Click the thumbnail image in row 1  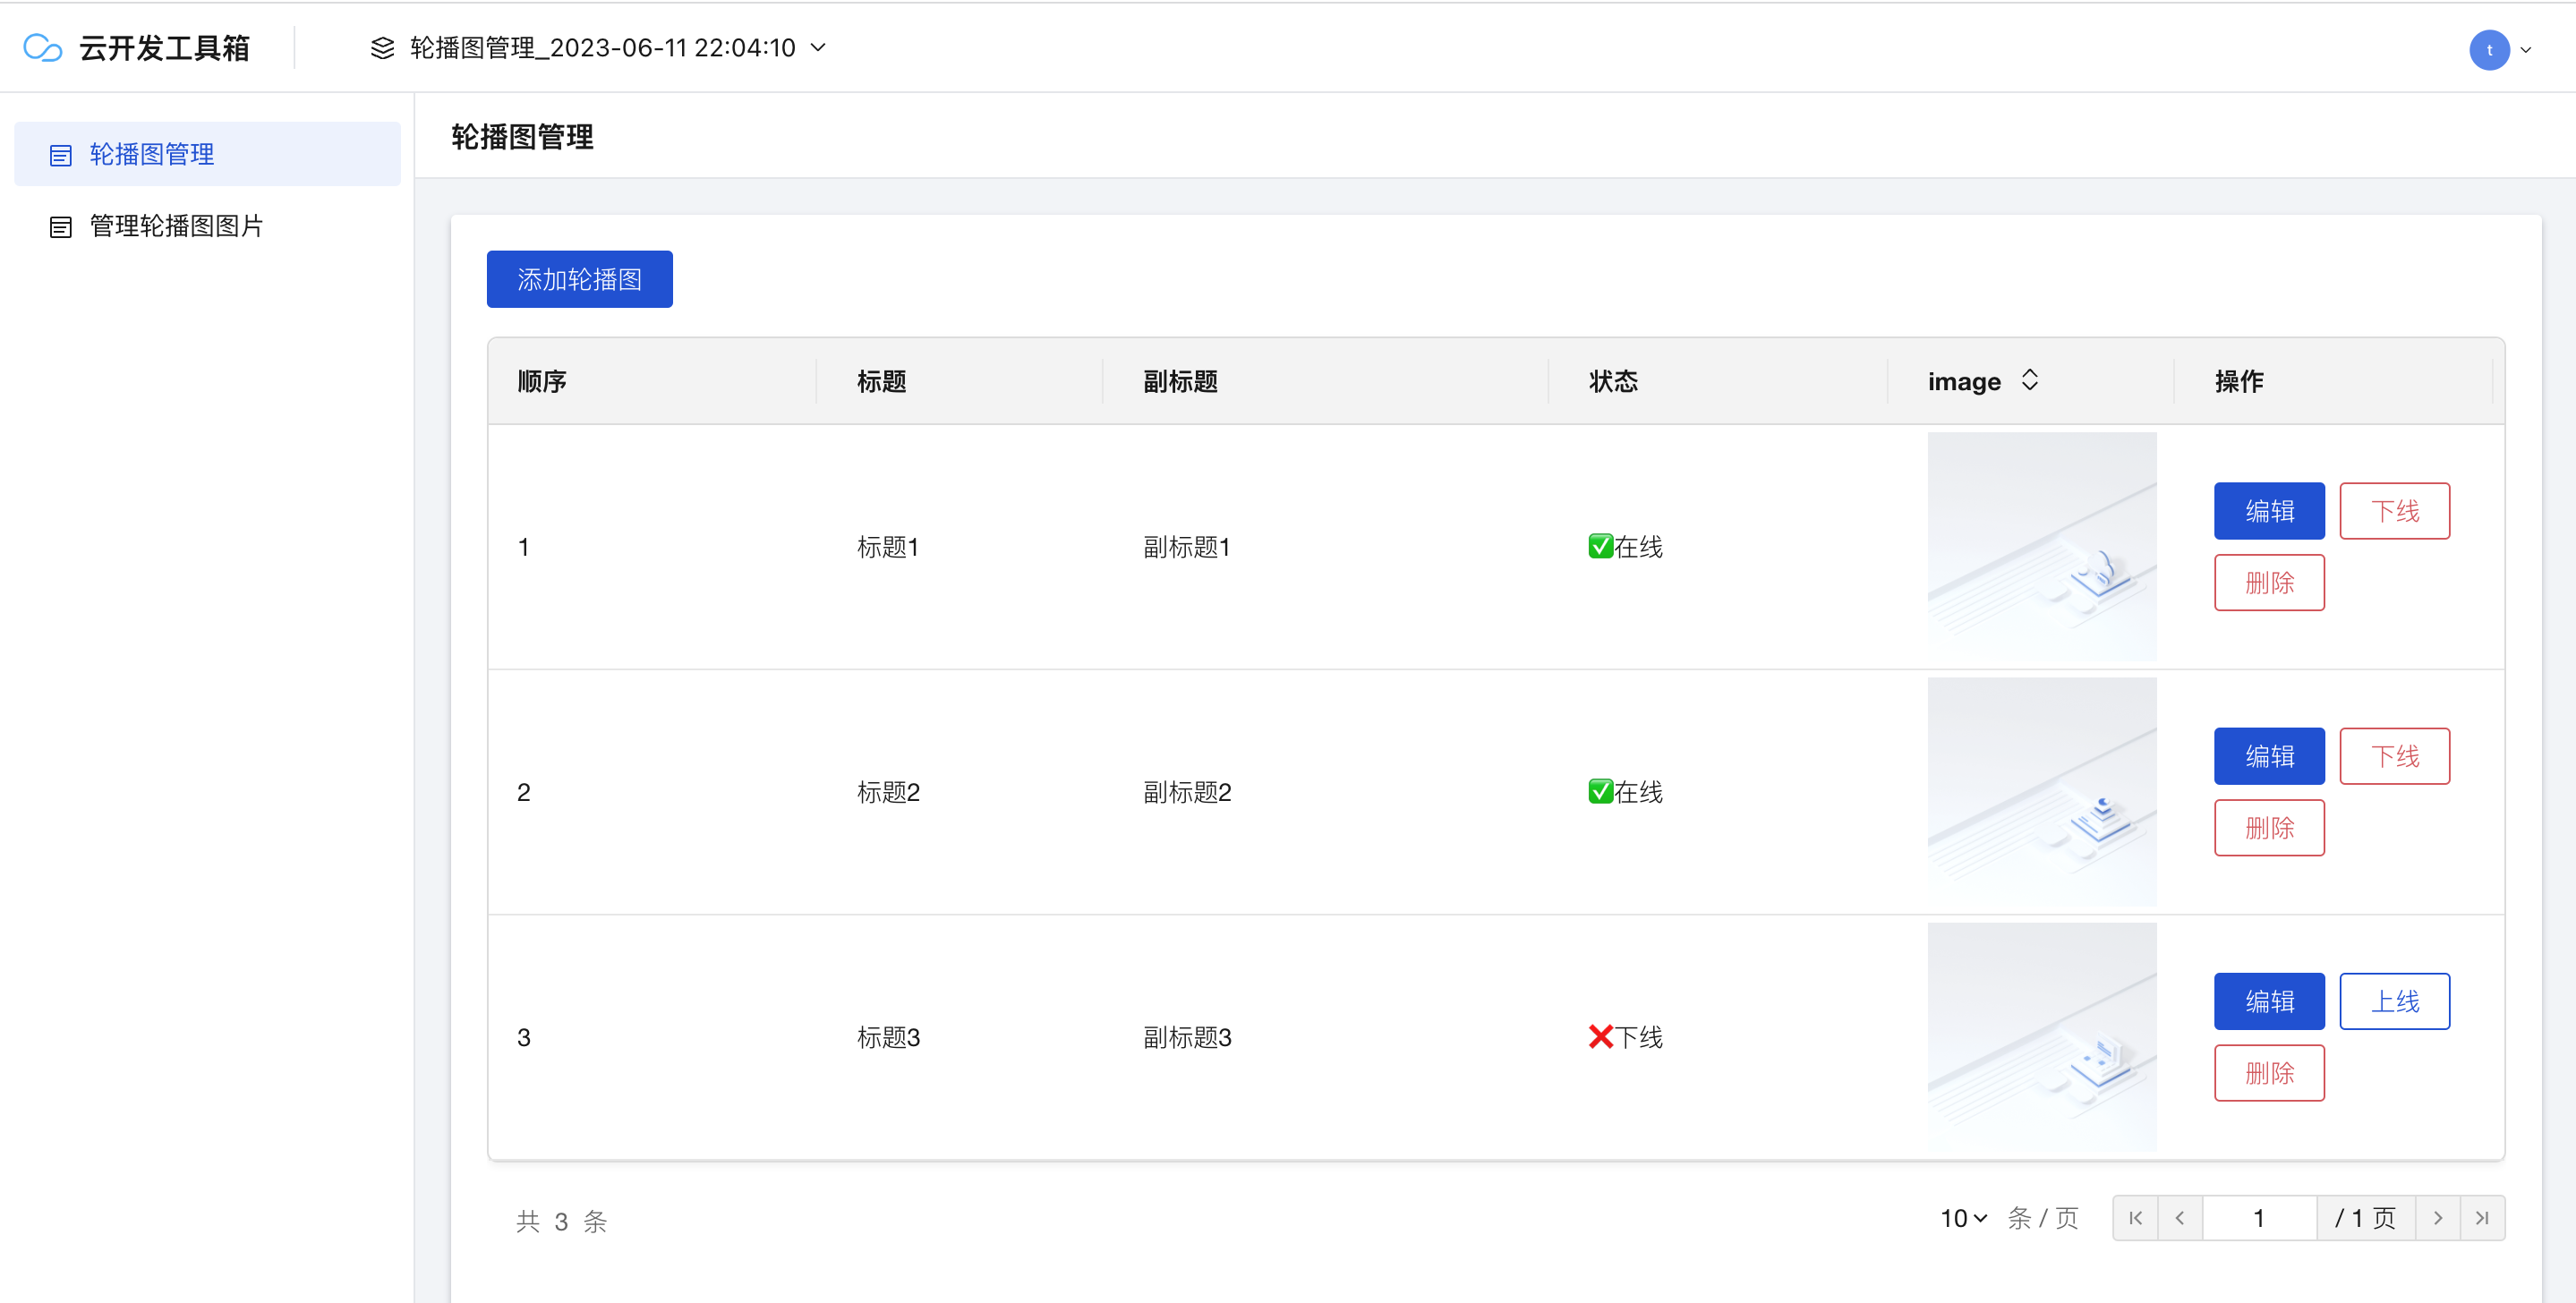(x=2041, y=546)
